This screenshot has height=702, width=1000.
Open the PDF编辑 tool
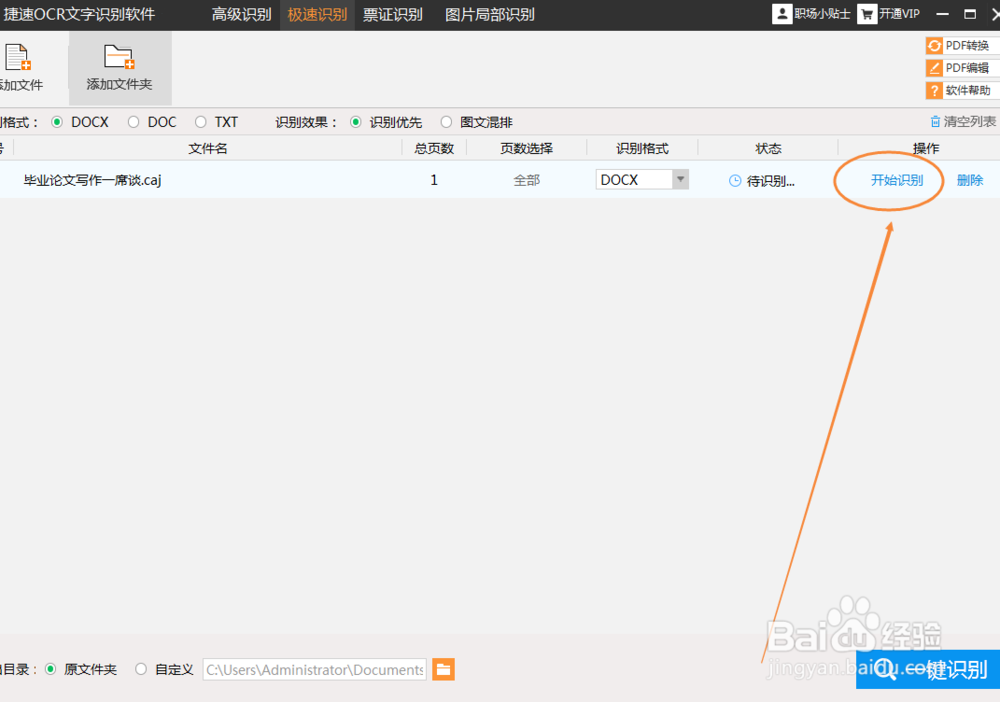tap(963, 68)
